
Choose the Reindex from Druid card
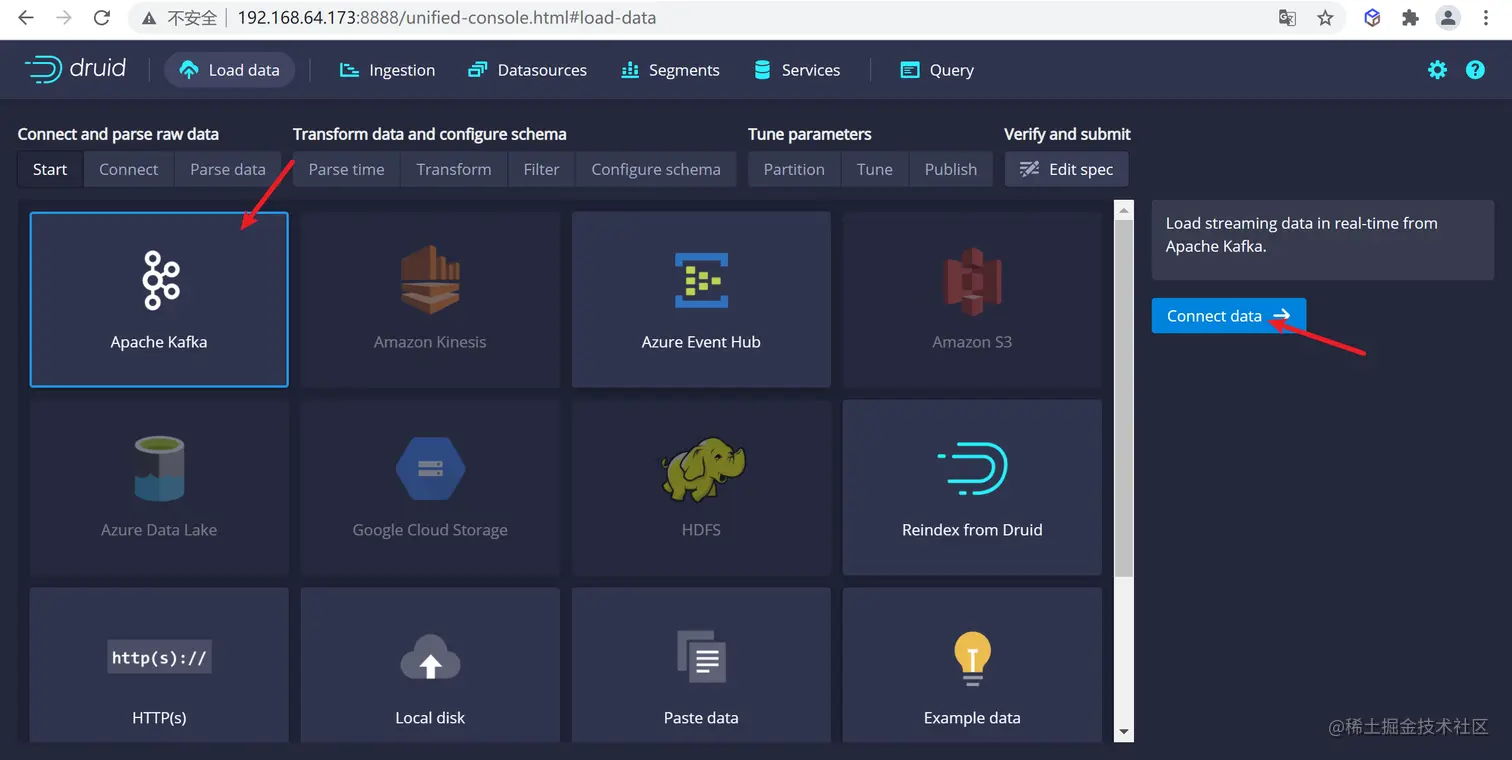(x=972, y=487)
